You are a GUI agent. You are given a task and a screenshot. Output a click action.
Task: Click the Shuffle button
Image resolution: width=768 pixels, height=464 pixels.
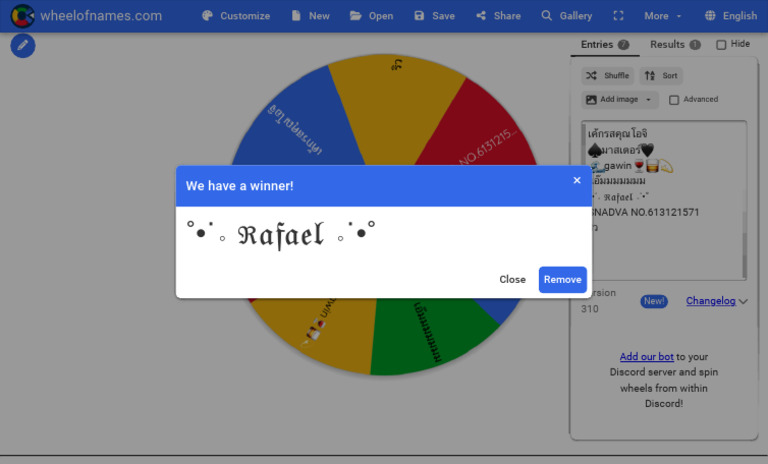tap(607, 75)
